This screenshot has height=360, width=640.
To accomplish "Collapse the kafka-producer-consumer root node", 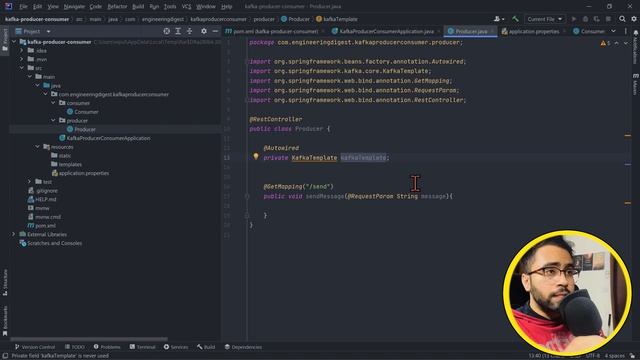I will [14, 42].
